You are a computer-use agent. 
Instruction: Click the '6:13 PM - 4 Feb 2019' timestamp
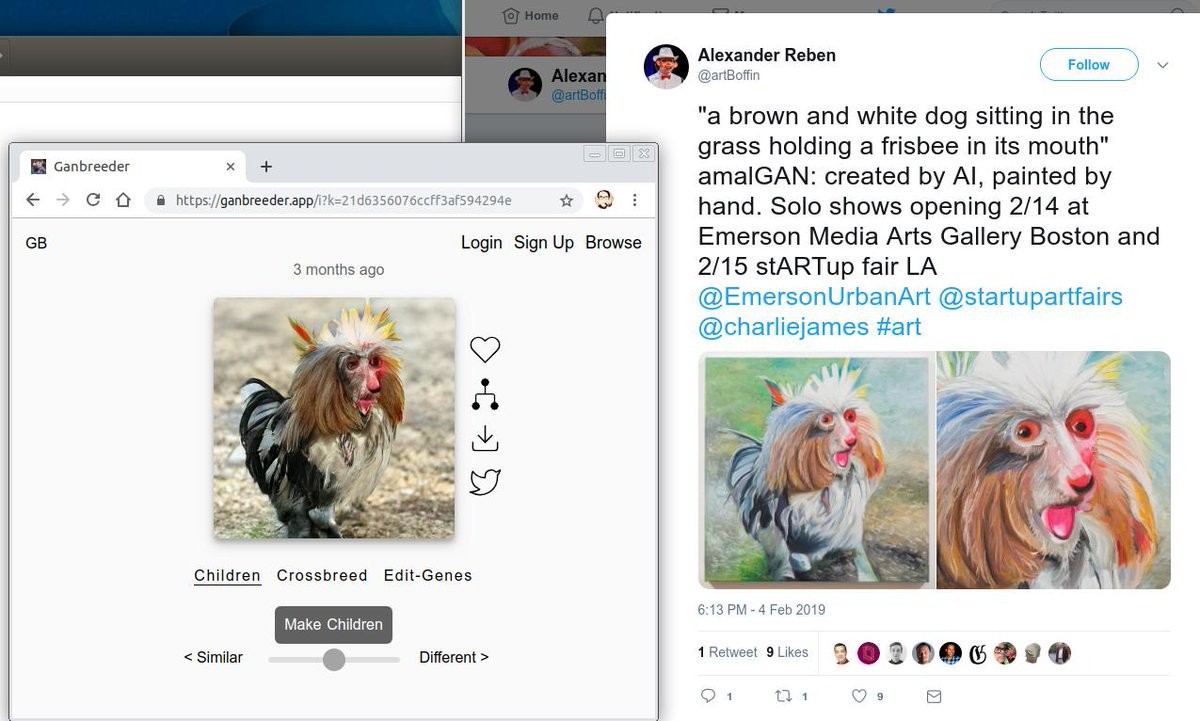761,609
